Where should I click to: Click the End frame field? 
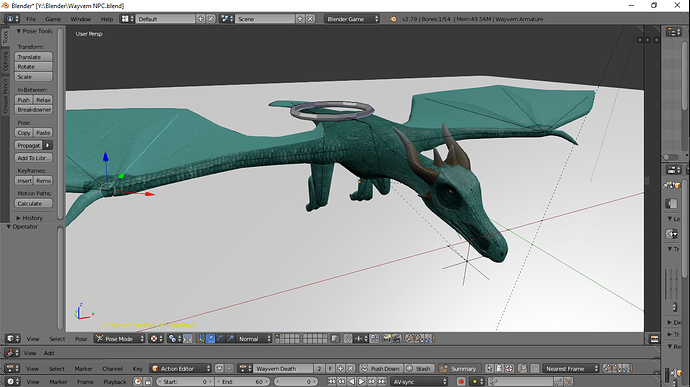pyautogui.click(x=242, y=381)
